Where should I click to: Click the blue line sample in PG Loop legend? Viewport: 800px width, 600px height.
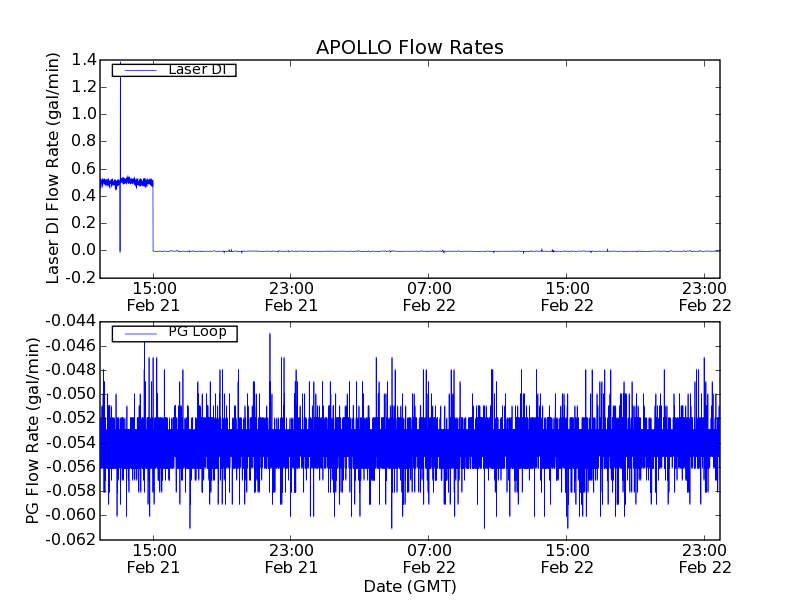pyautogui.click(x=137, y=333)
